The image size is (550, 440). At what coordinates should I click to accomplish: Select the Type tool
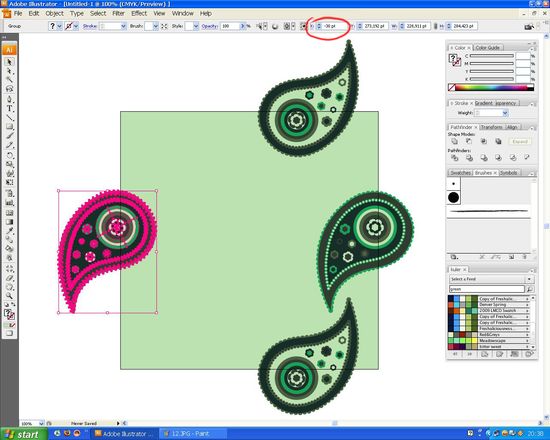[x=9, y=108]
